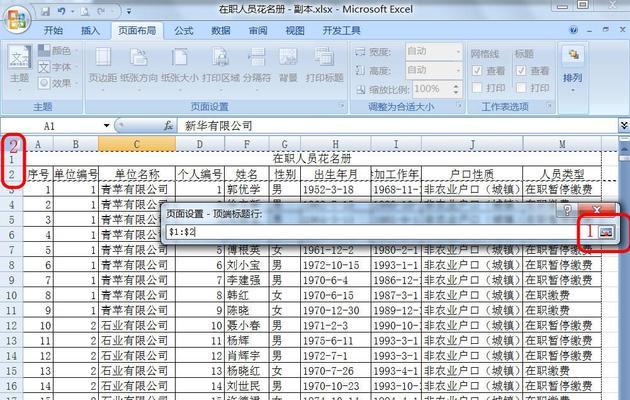Open the Themes (主题) gallery

click(x=19, y=67)
